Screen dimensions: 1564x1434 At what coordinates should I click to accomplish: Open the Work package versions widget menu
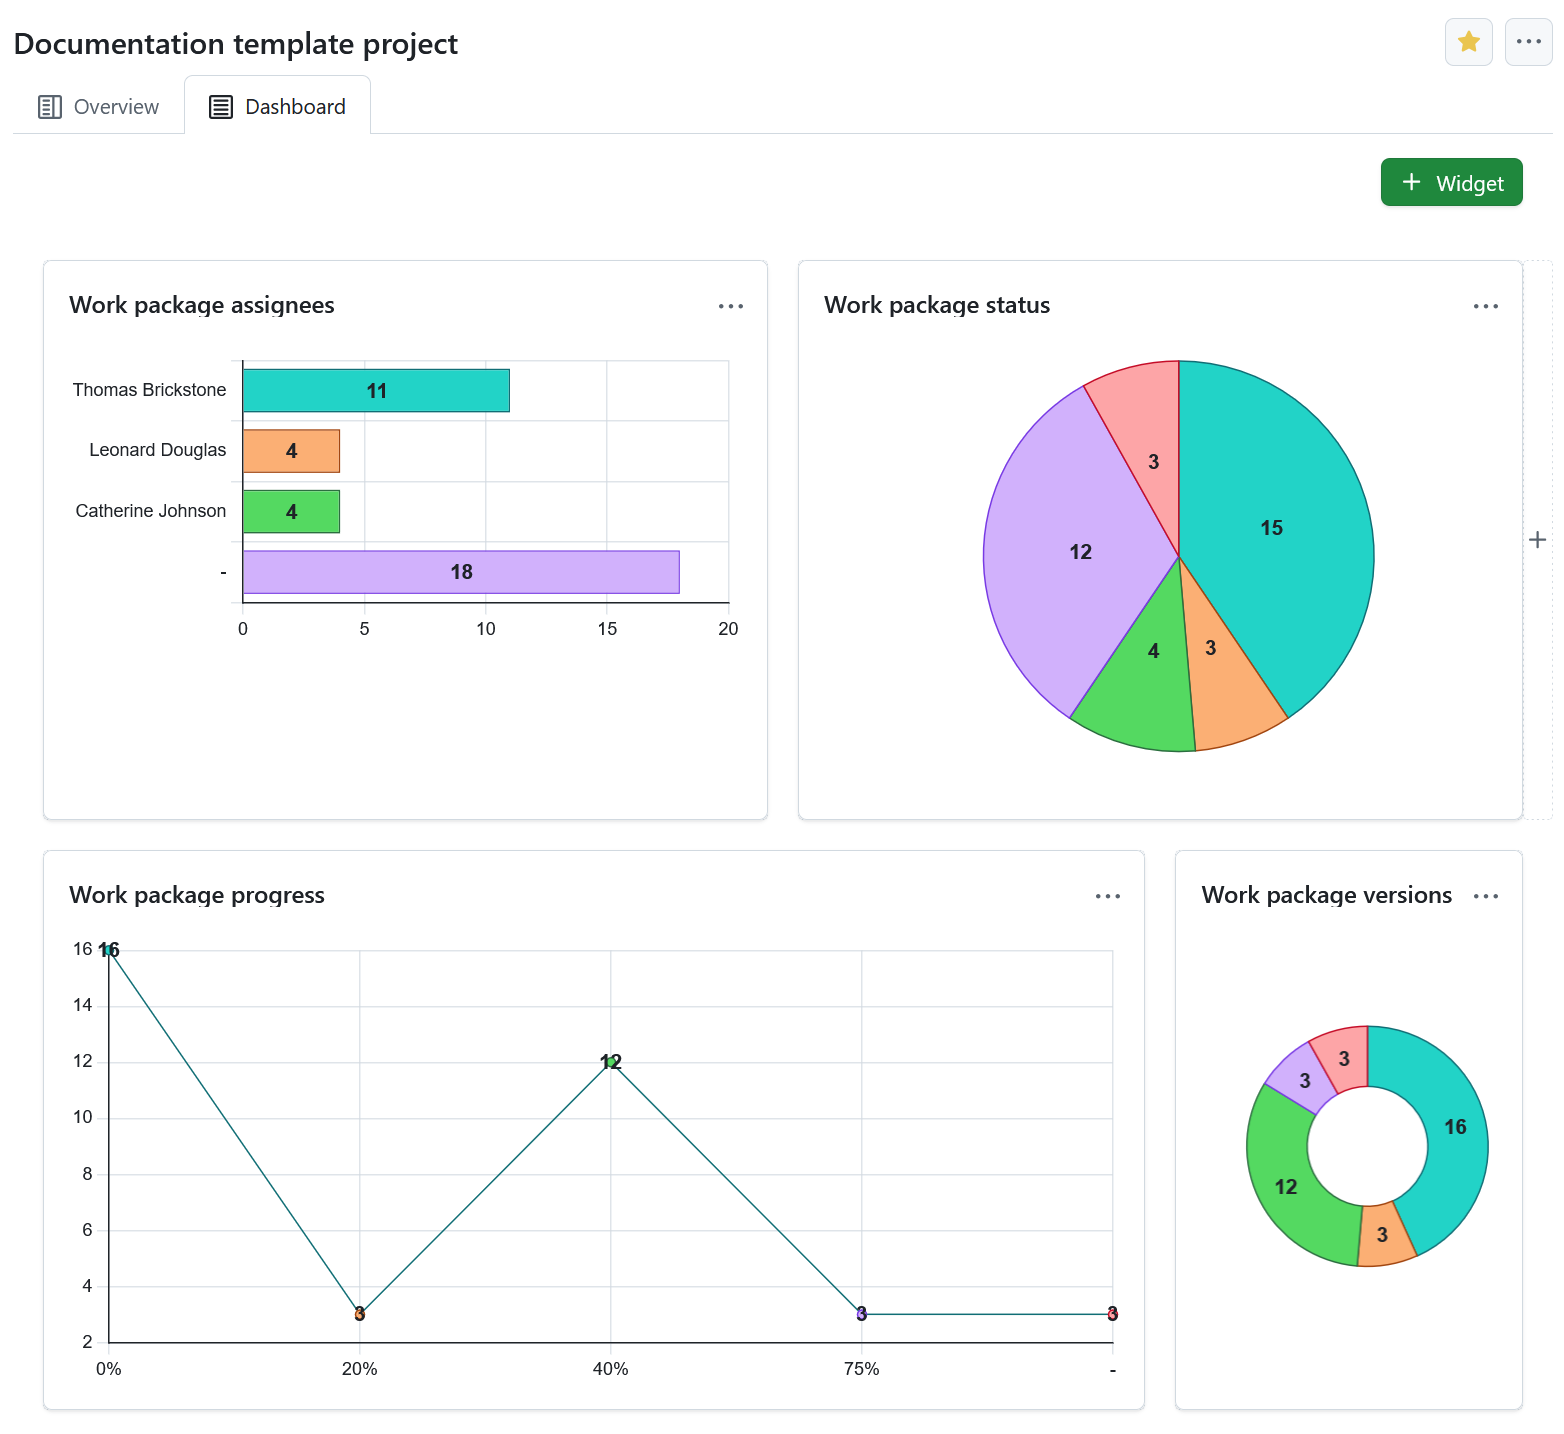tap(1486, 896)
